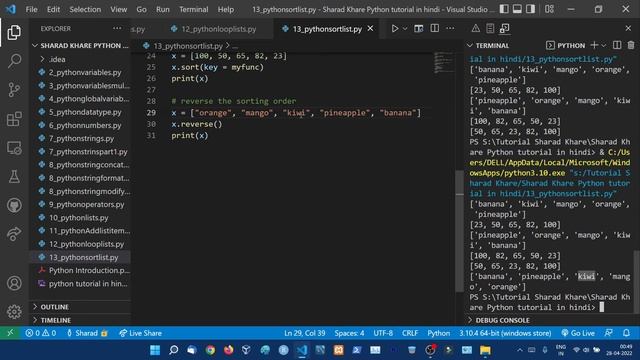Click the code minimap
Screen dimensions: 640x360
(444, 62)
